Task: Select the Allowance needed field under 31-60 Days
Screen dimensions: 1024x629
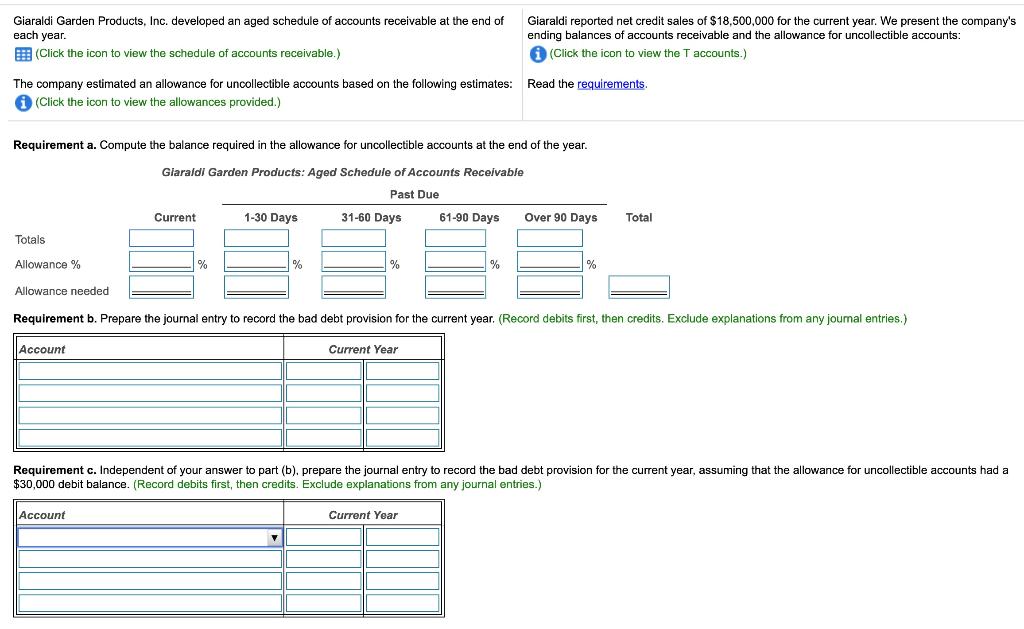Action: click(x=353, y=287)
